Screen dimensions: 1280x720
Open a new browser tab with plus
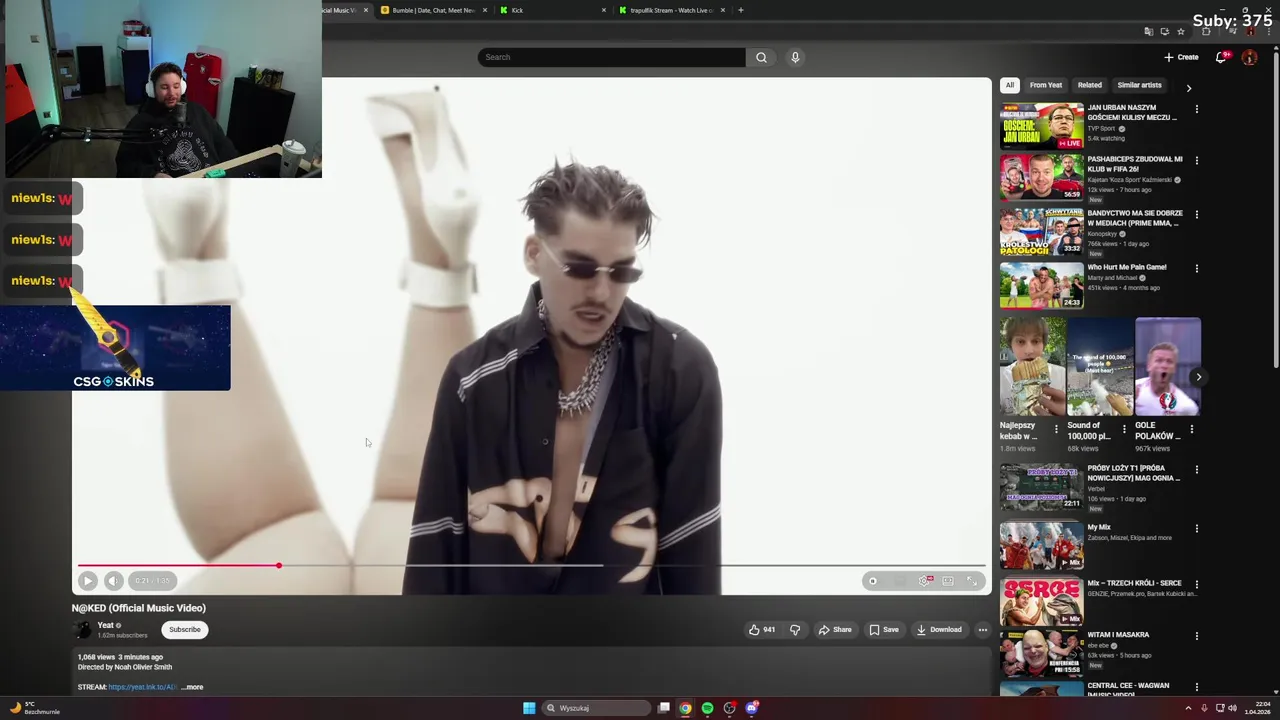pyautogui.click(x=740, y=10)
